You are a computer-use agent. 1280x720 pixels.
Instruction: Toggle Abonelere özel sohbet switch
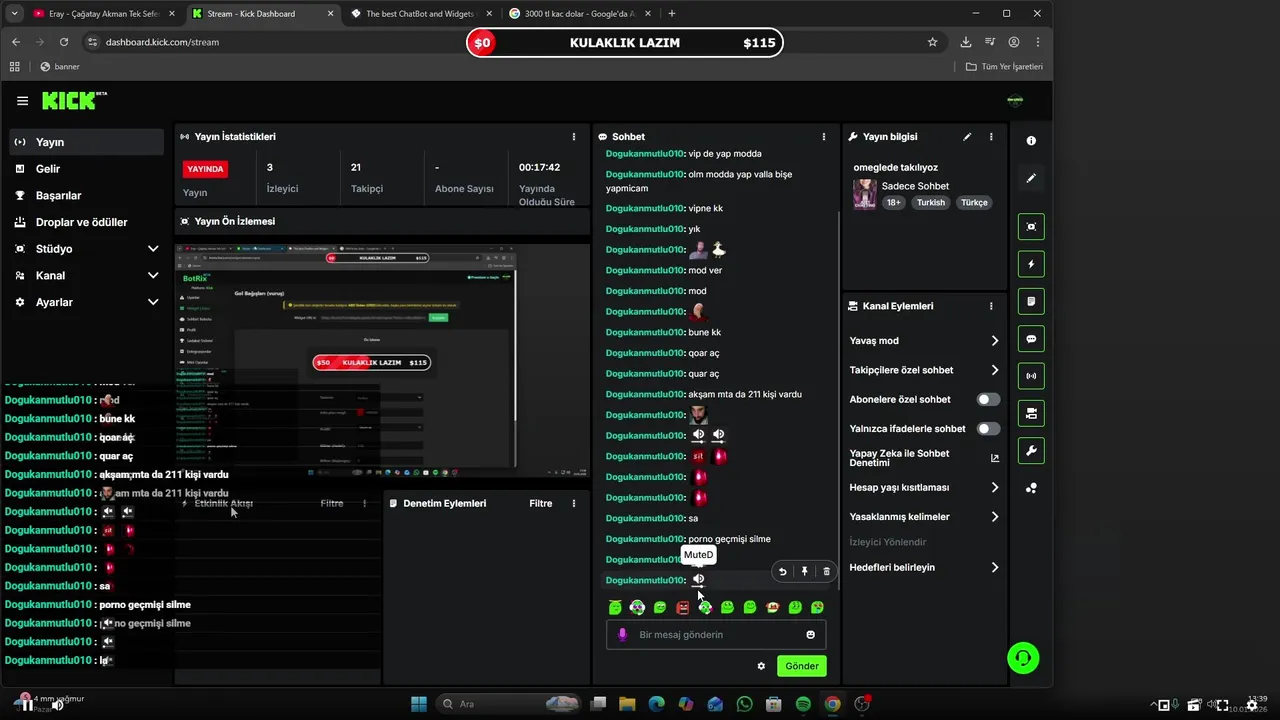[988, 399]
